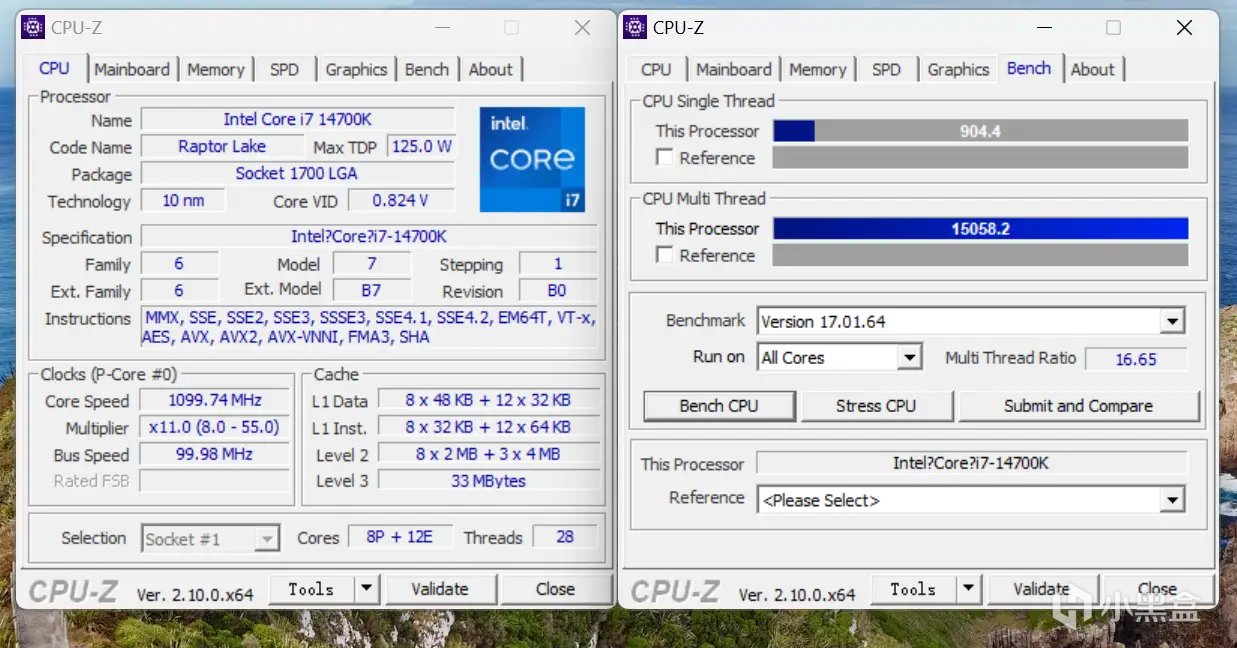Click the Intel Core i7 logo badge

pos(532,159)
